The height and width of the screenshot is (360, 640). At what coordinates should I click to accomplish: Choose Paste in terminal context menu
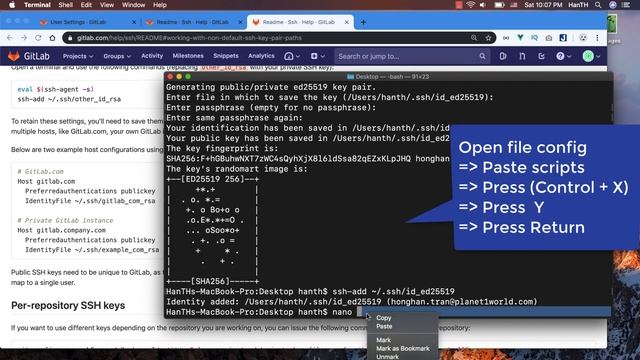coord(384,326)
